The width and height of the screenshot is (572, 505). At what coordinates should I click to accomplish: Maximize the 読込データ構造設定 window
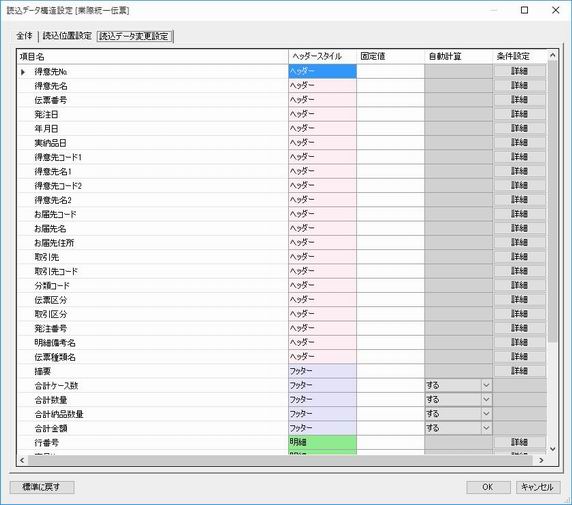coord(524,10)
